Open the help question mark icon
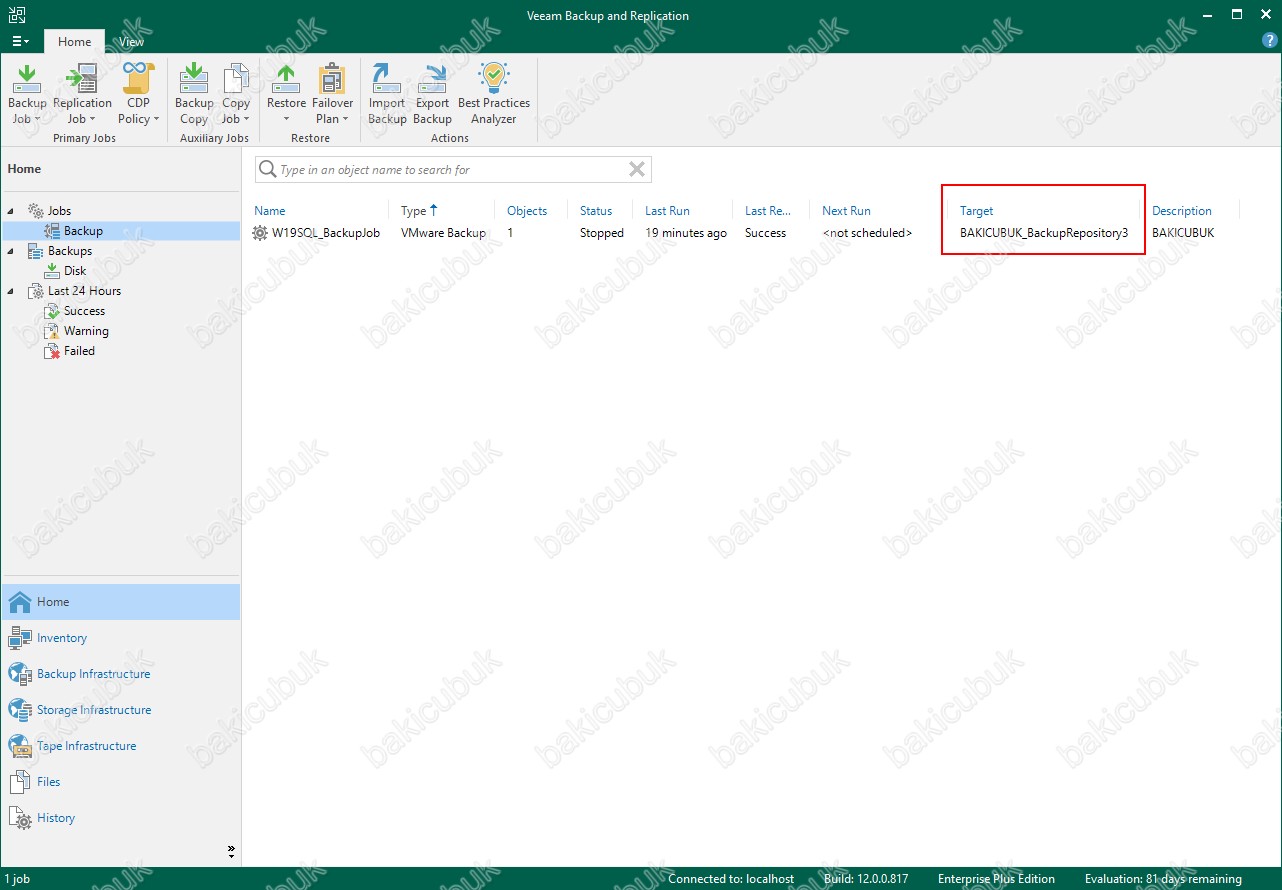 (x=1270, y=41)
